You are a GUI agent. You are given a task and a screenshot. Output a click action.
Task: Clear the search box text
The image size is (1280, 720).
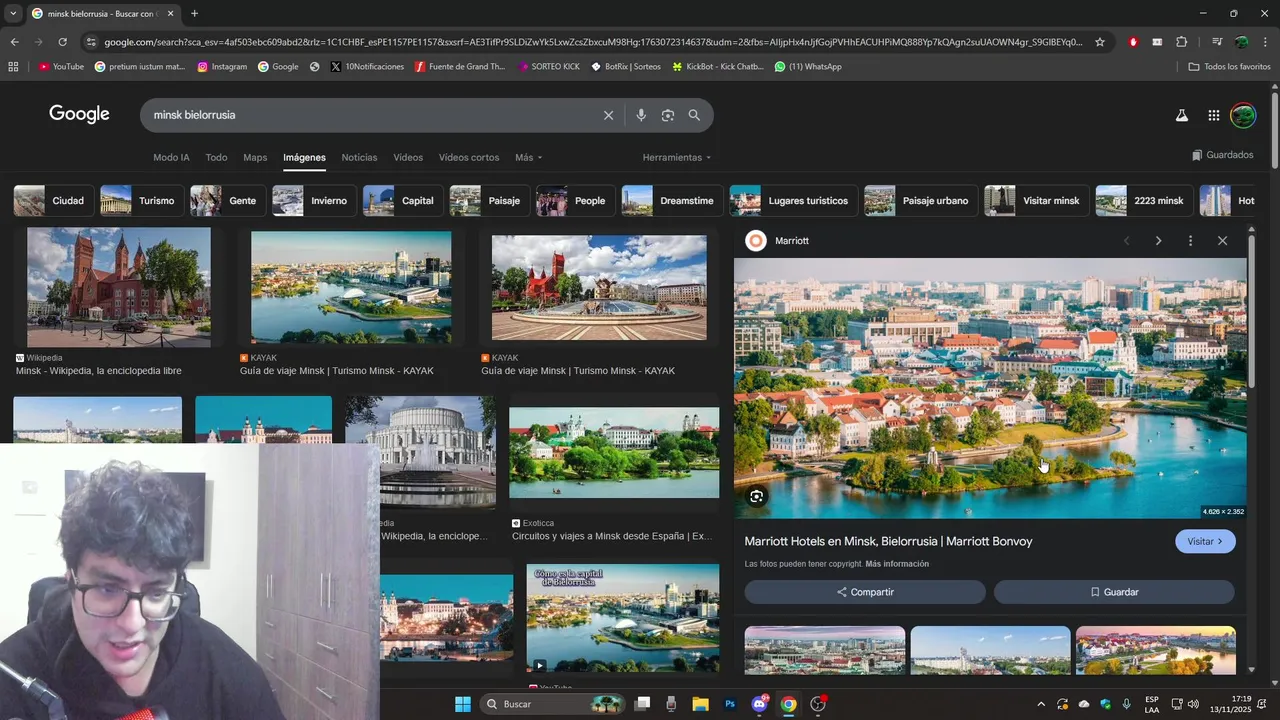coord(608,115)
